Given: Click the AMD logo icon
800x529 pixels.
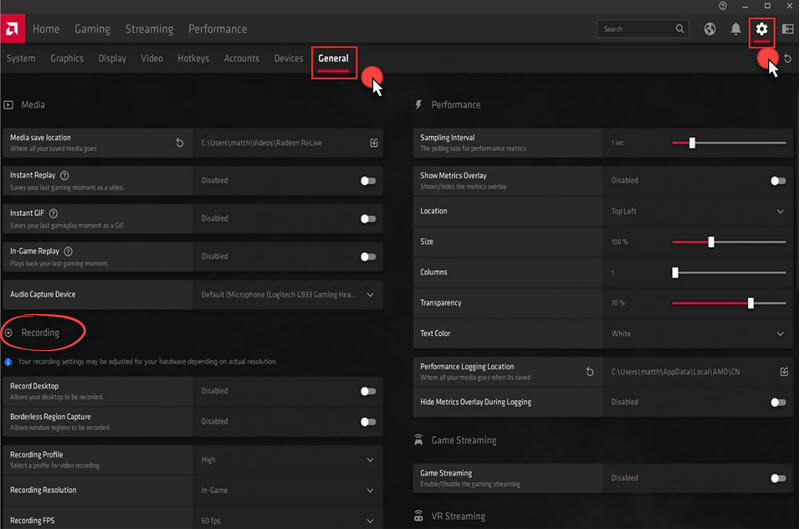Looking at the screenshot, I should (x=12, y=29).
